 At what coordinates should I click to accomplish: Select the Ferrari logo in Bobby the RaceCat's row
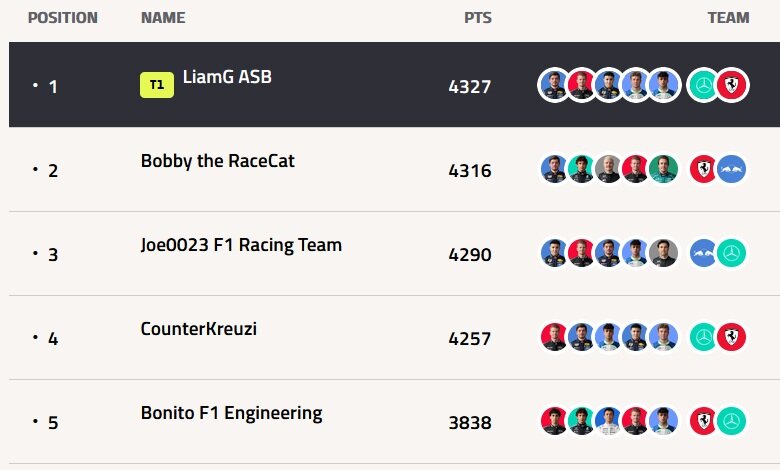pos(703,169)
